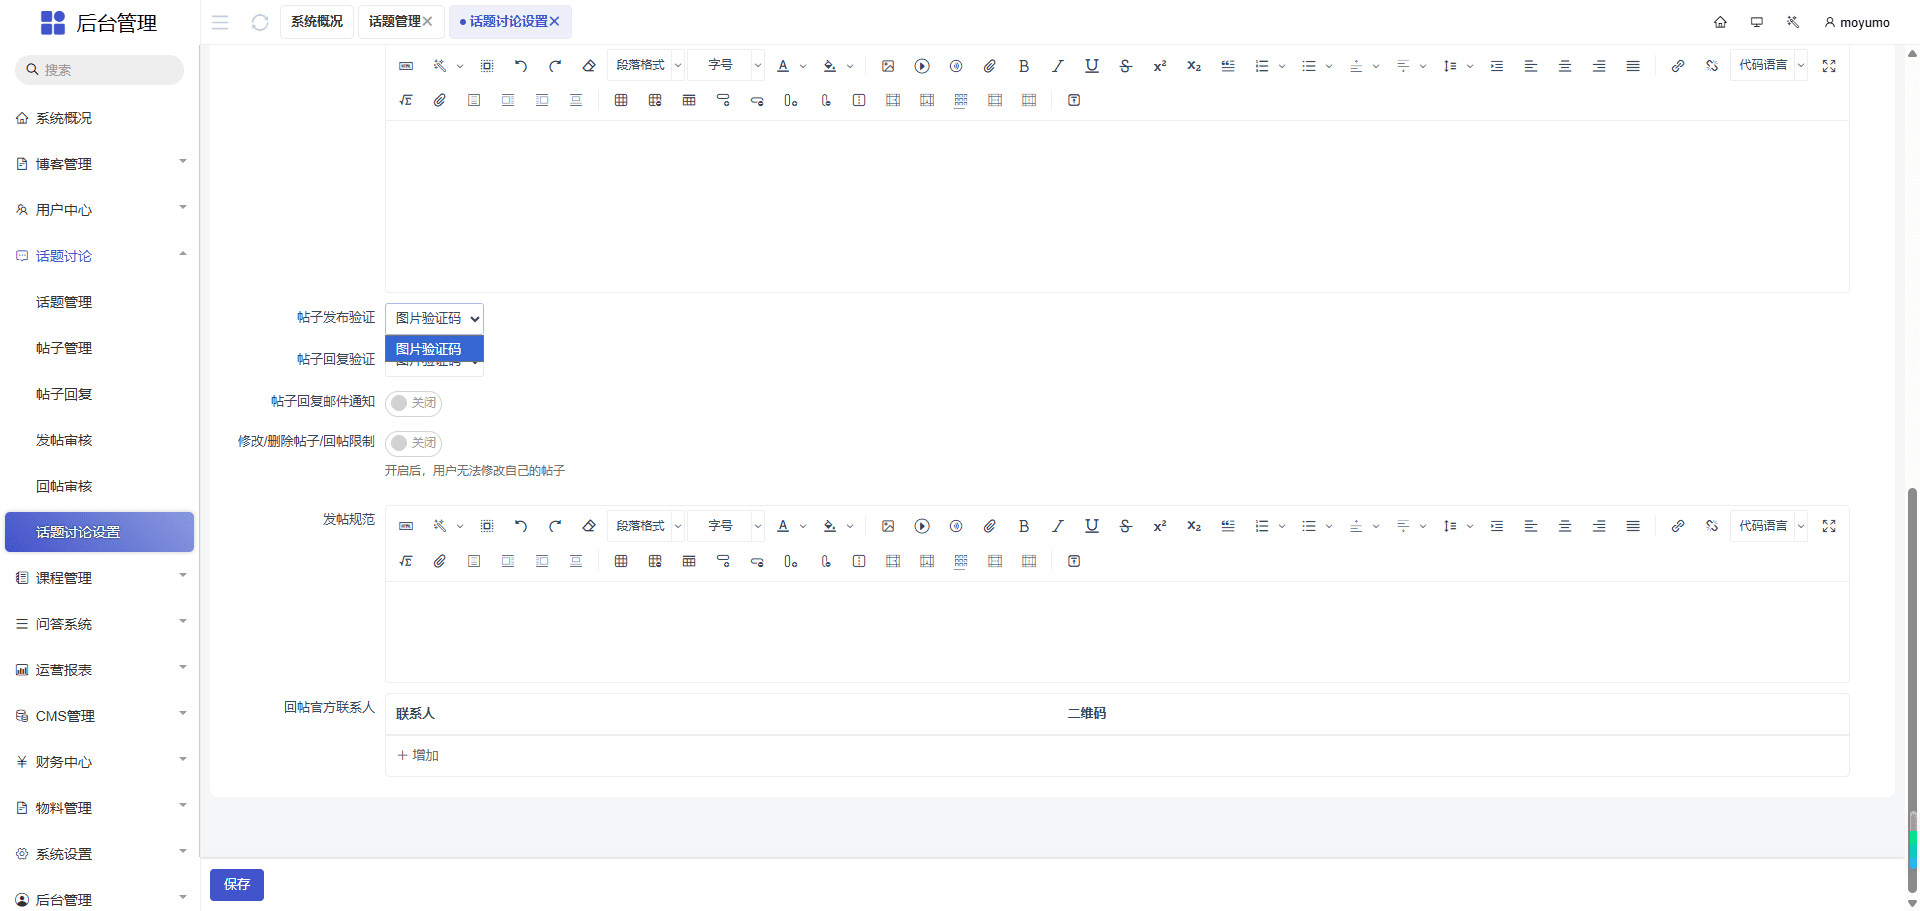Image resolution: width=1920 pixels, height=911 pixels.
Task: Click the 保存 button
Action: 237,884
